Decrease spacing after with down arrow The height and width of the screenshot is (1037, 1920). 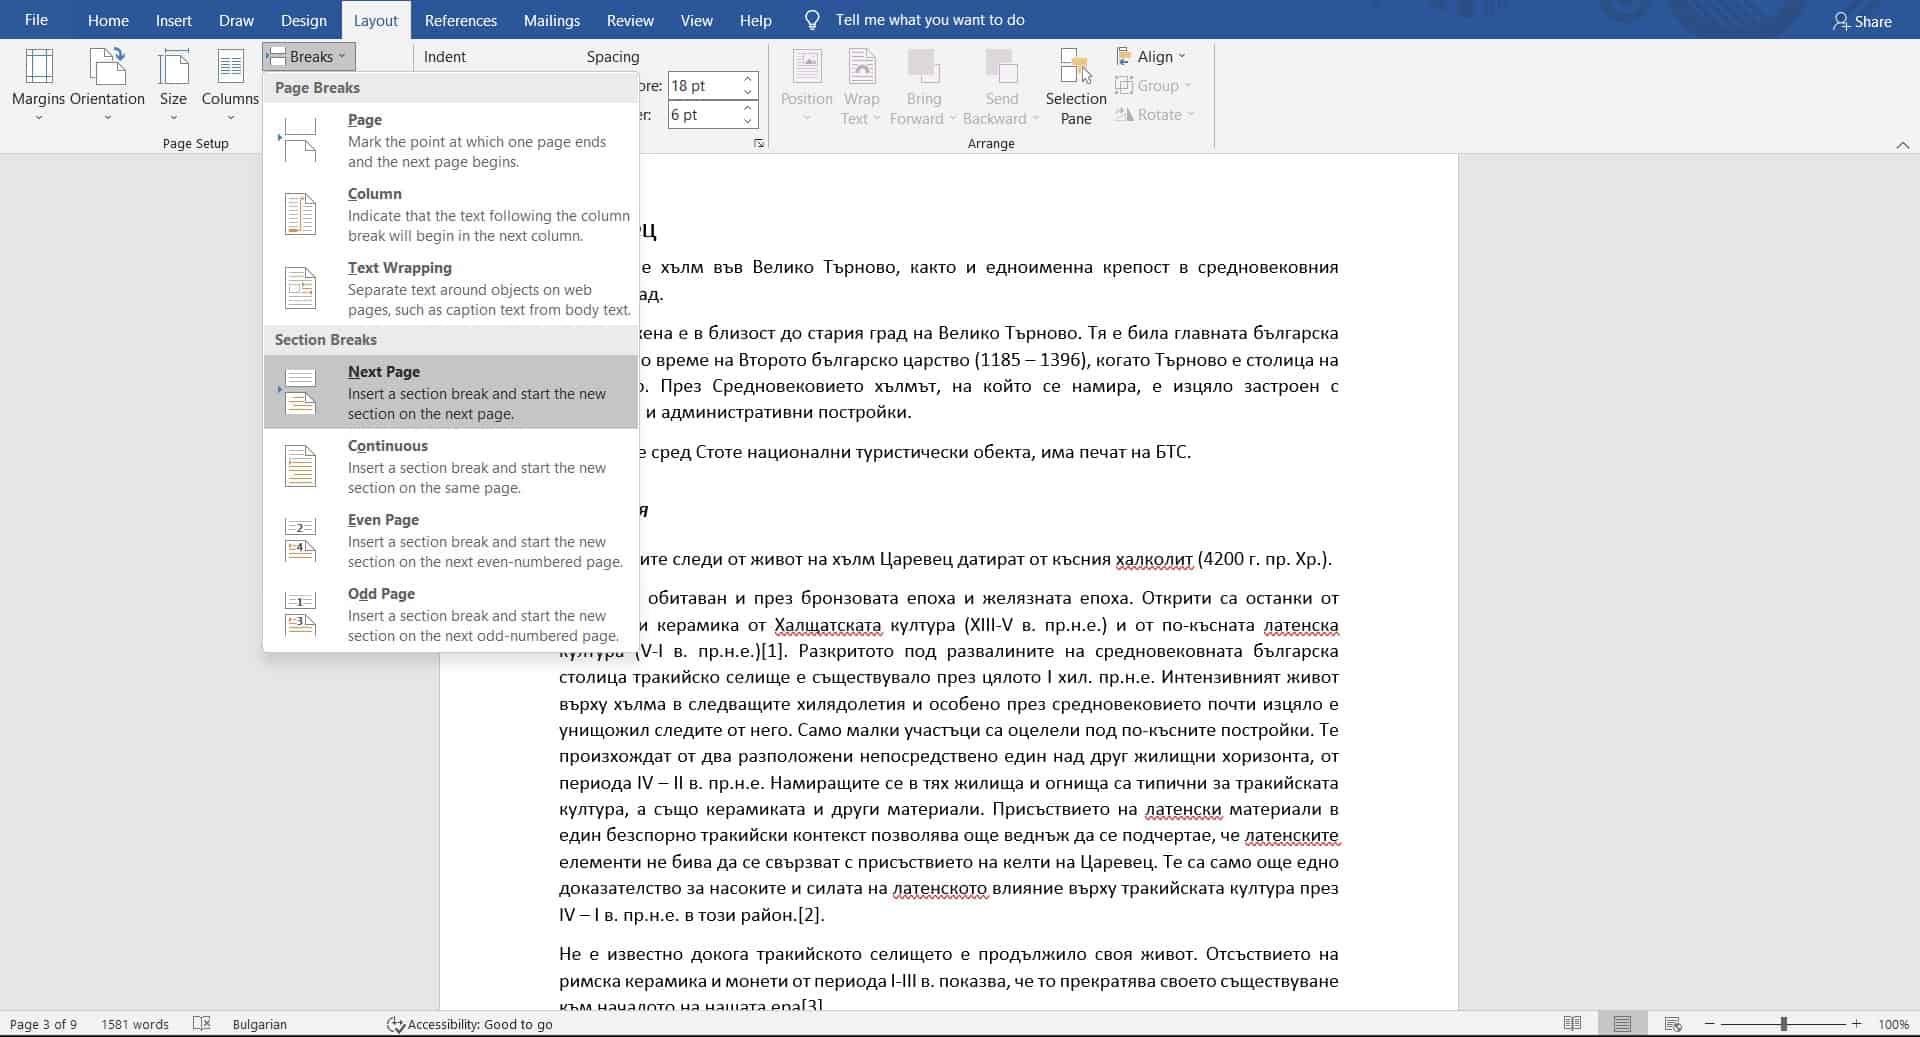(x=748, y=122)
